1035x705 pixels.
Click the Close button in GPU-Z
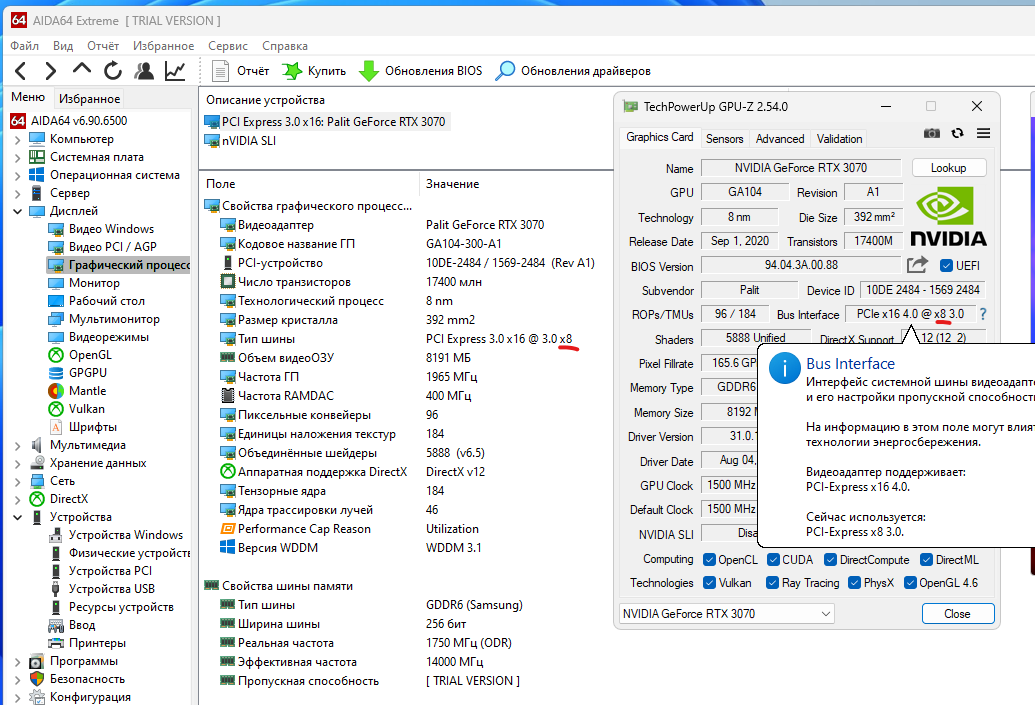coord(958,614)
